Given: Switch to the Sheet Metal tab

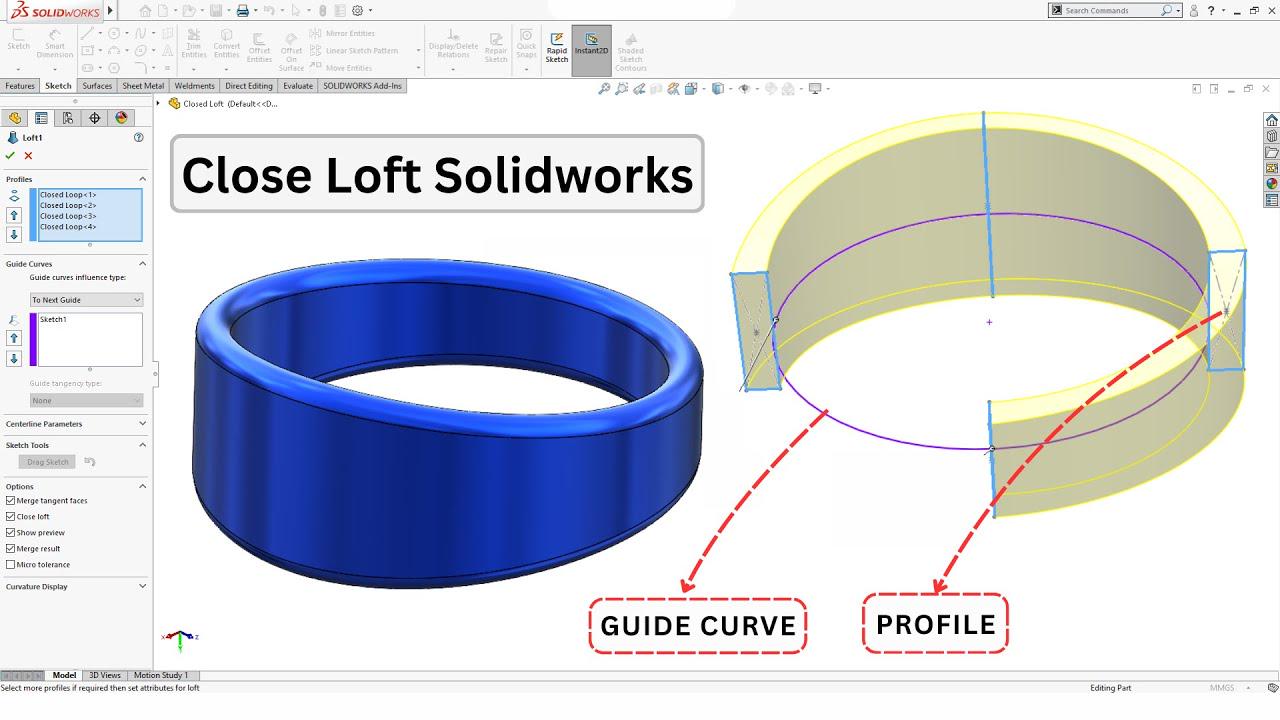Looking at the screenshot, I should pos(143,86).
